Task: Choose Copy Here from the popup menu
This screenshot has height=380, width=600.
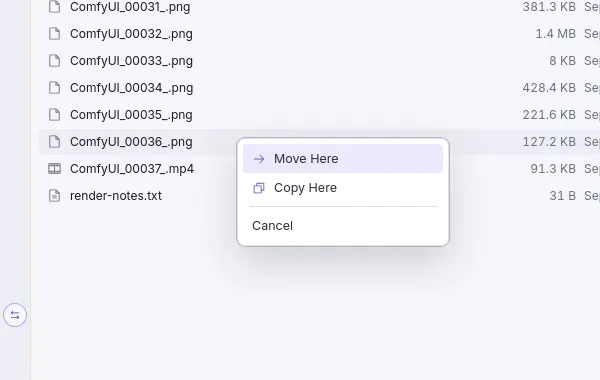Action: (343, 188)
